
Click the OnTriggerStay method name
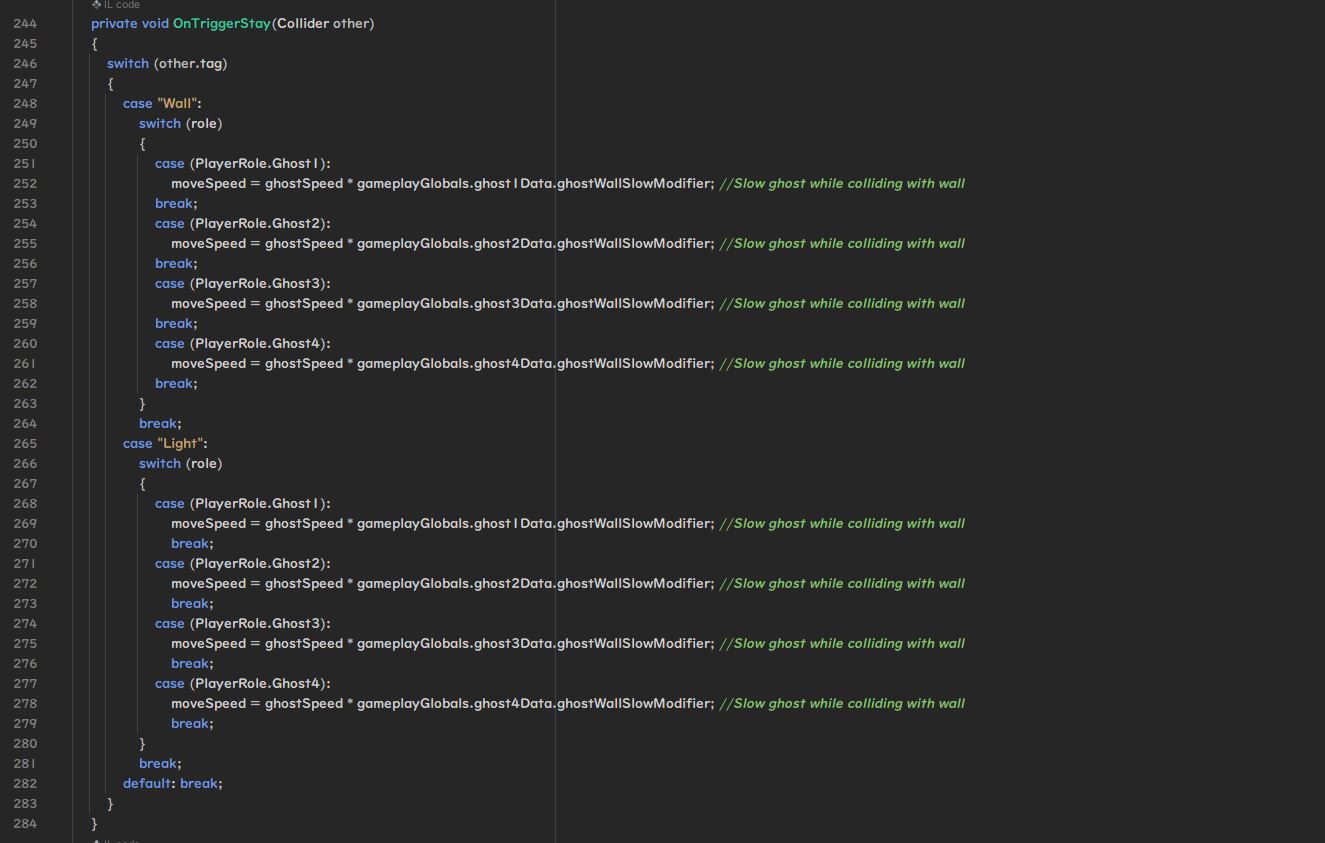[x=221, y=23]
